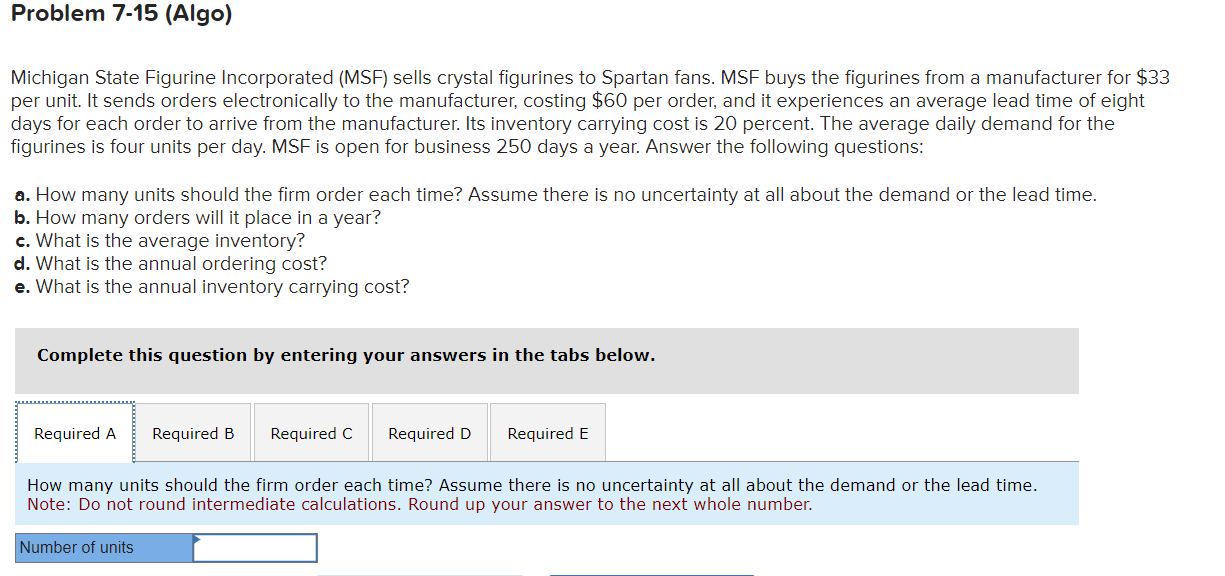Click inside the Number of units input field
This screenshot has width=1225, height=576.
(255, 547)
